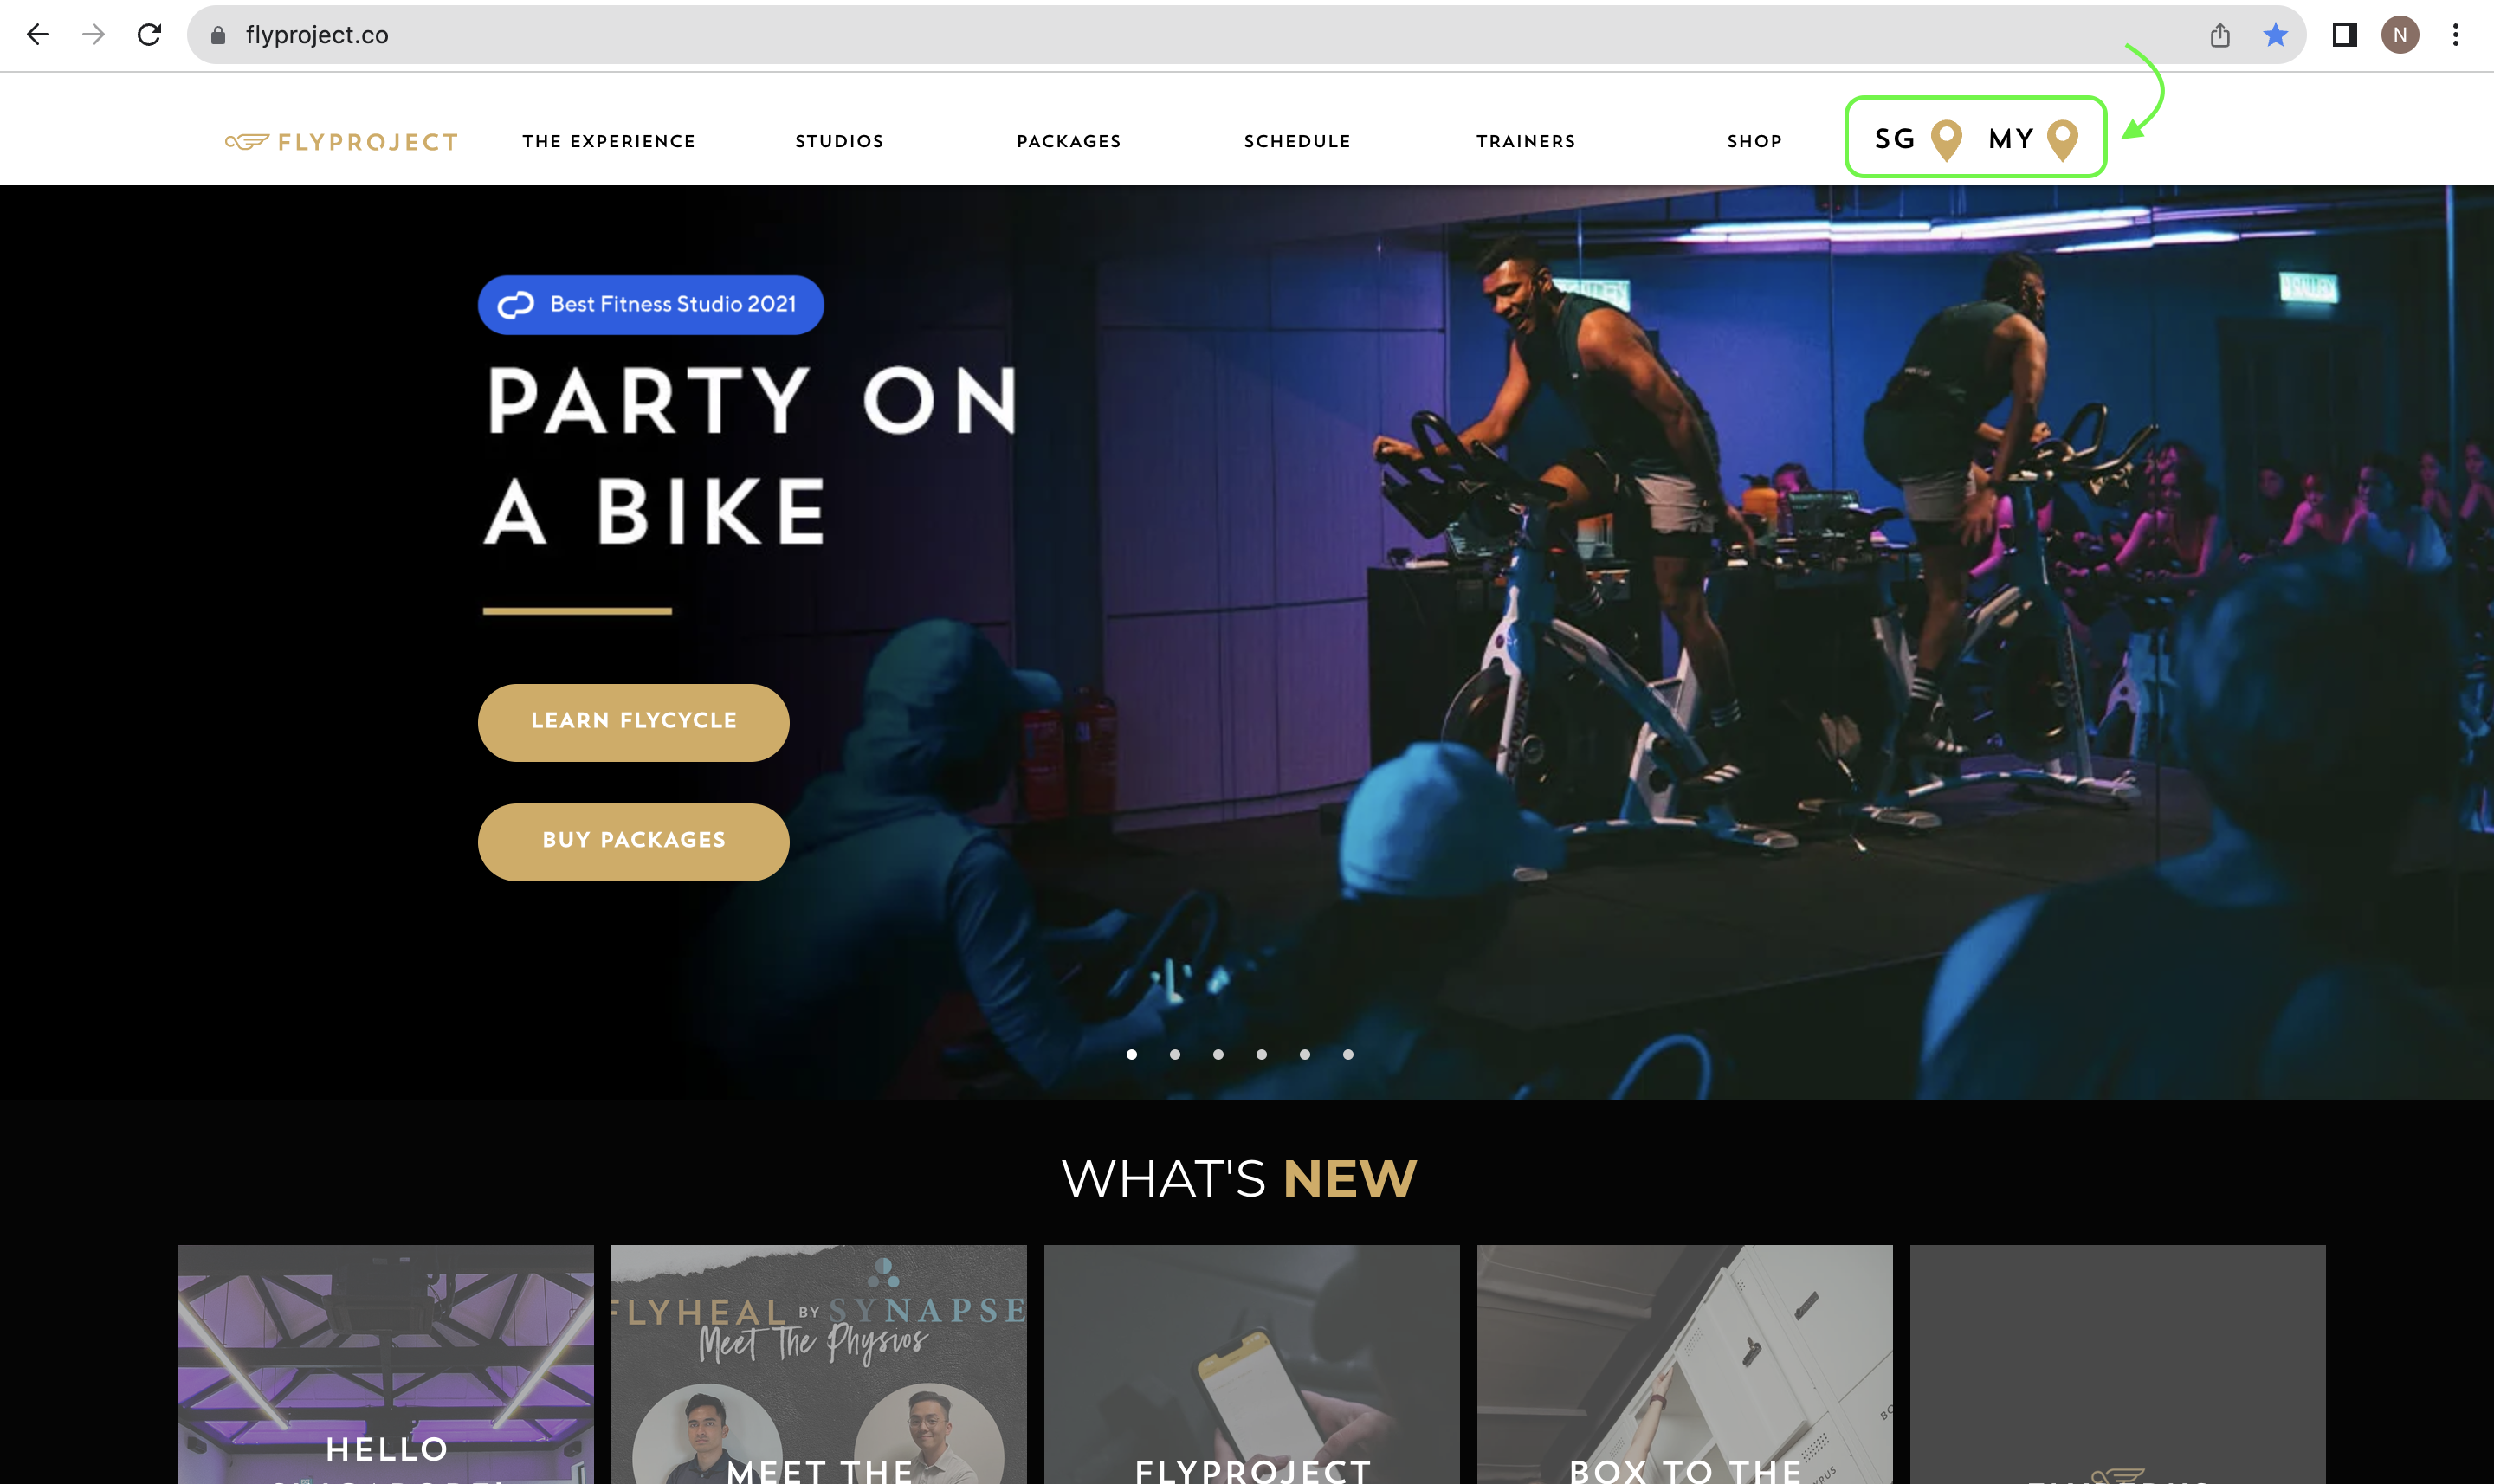Open The Experience menu item
The height and width of the screenshot is (1484, 2494).
click(609, 141)
